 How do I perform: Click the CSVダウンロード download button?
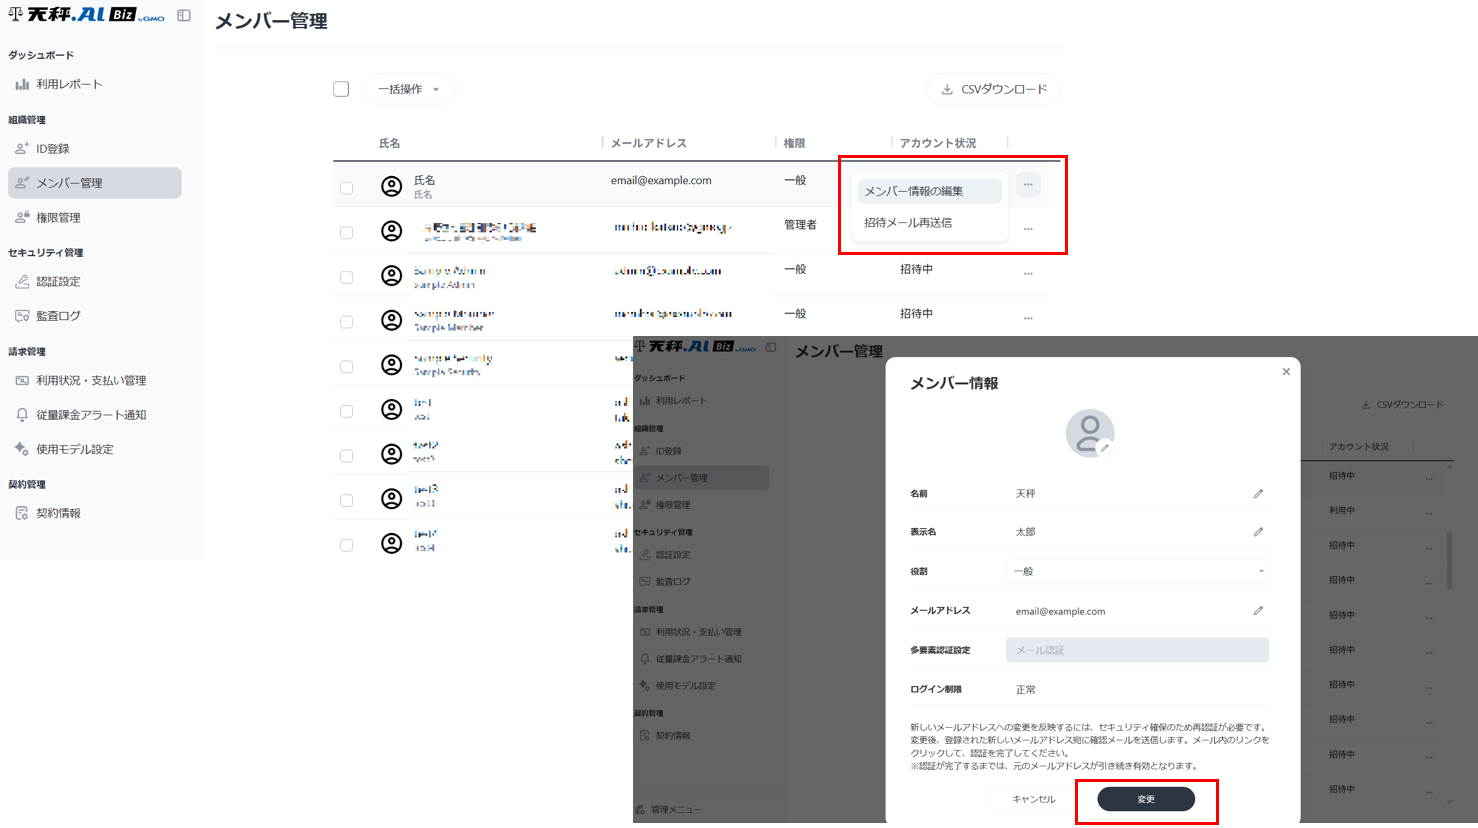(993, 90)
